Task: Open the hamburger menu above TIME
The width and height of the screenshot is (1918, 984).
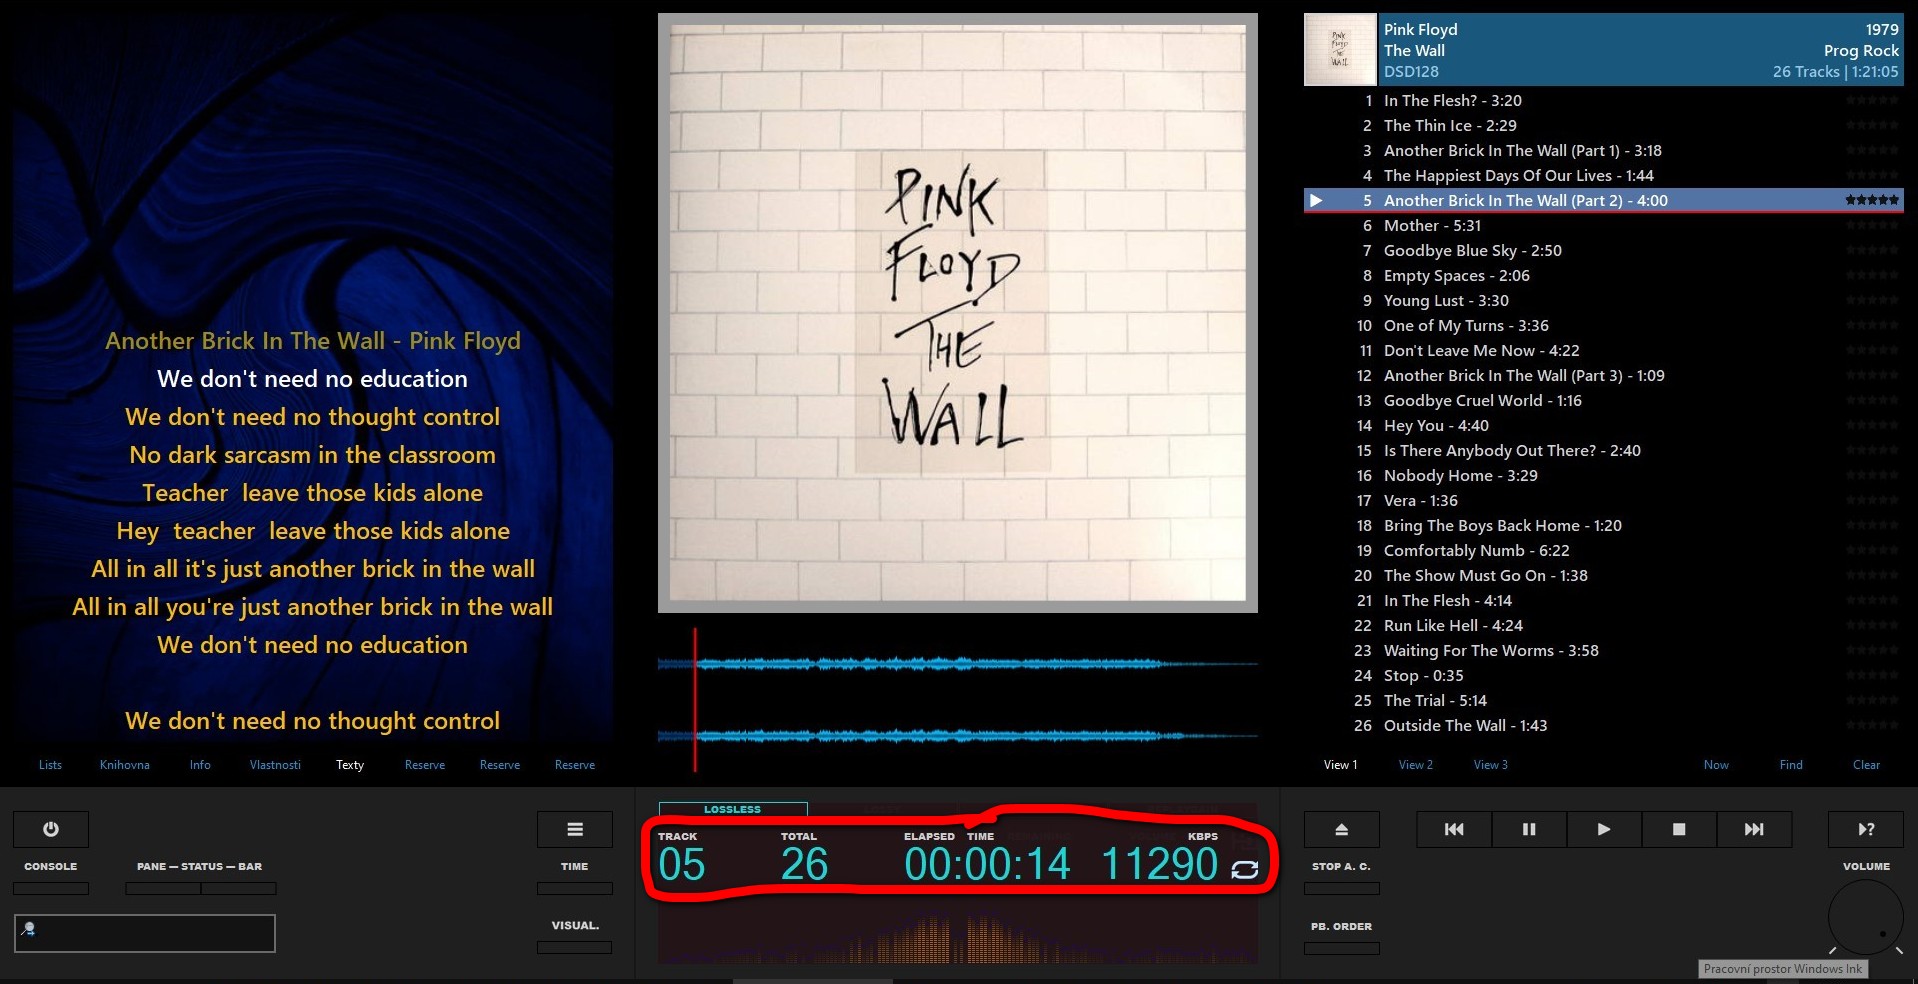Action: pos(575,829)
